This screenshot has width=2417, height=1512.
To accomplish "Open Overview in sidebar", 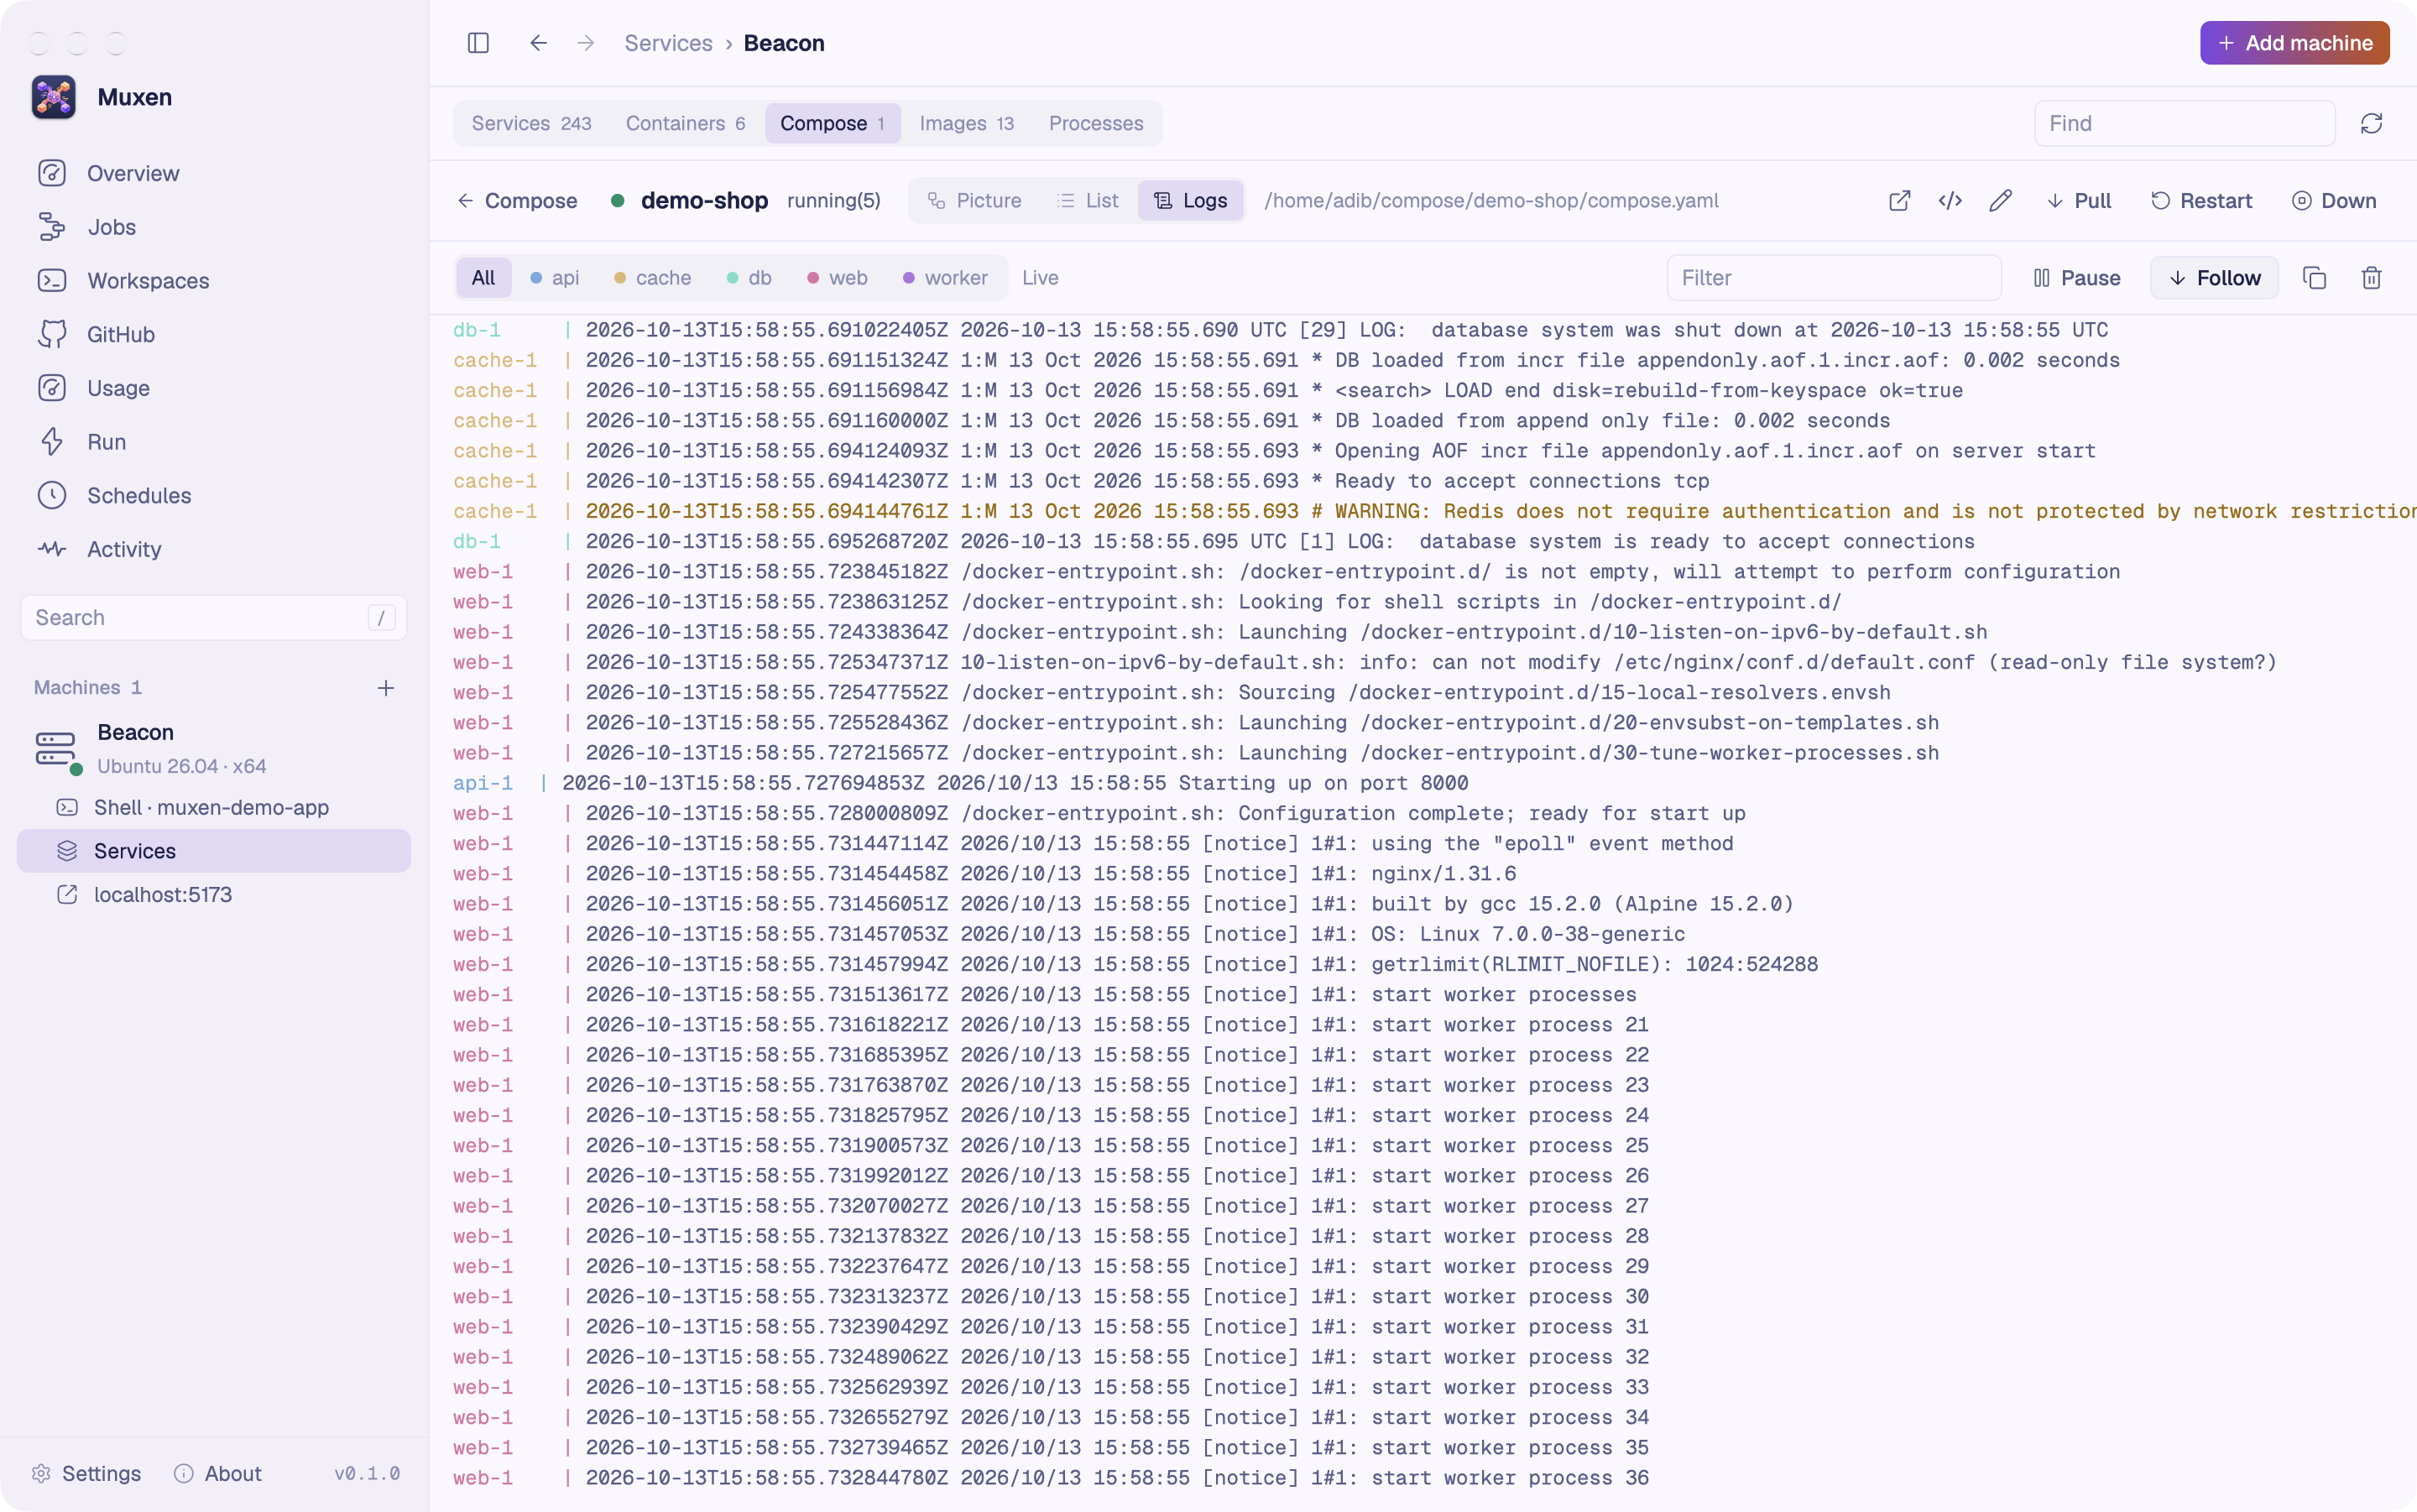I will [x=214, y=173].
